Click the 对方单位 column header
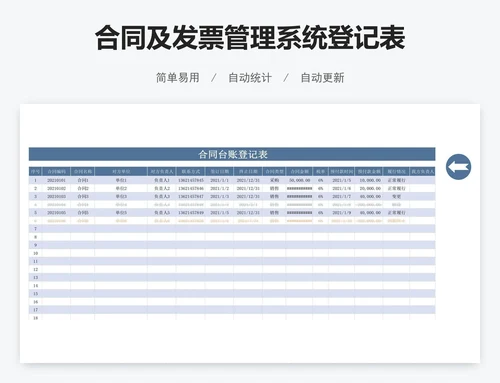Image resolution: width=500 pixels, height=383 pixels. click(x=121, y=172)
